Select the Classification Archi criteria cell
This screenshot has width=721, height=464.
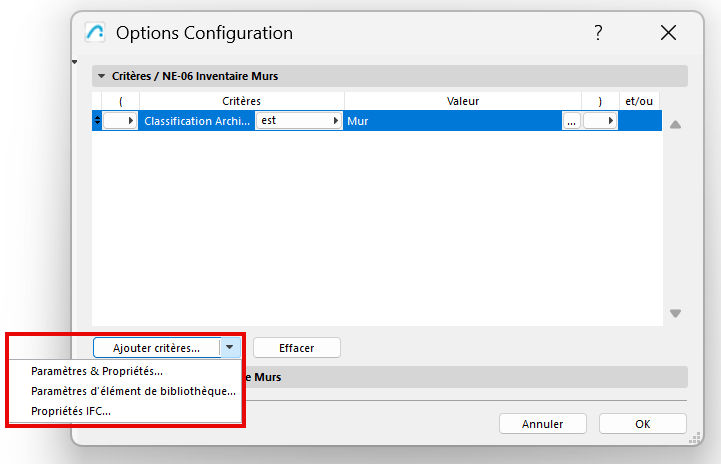pyautogui.click(x=196, y=120)
